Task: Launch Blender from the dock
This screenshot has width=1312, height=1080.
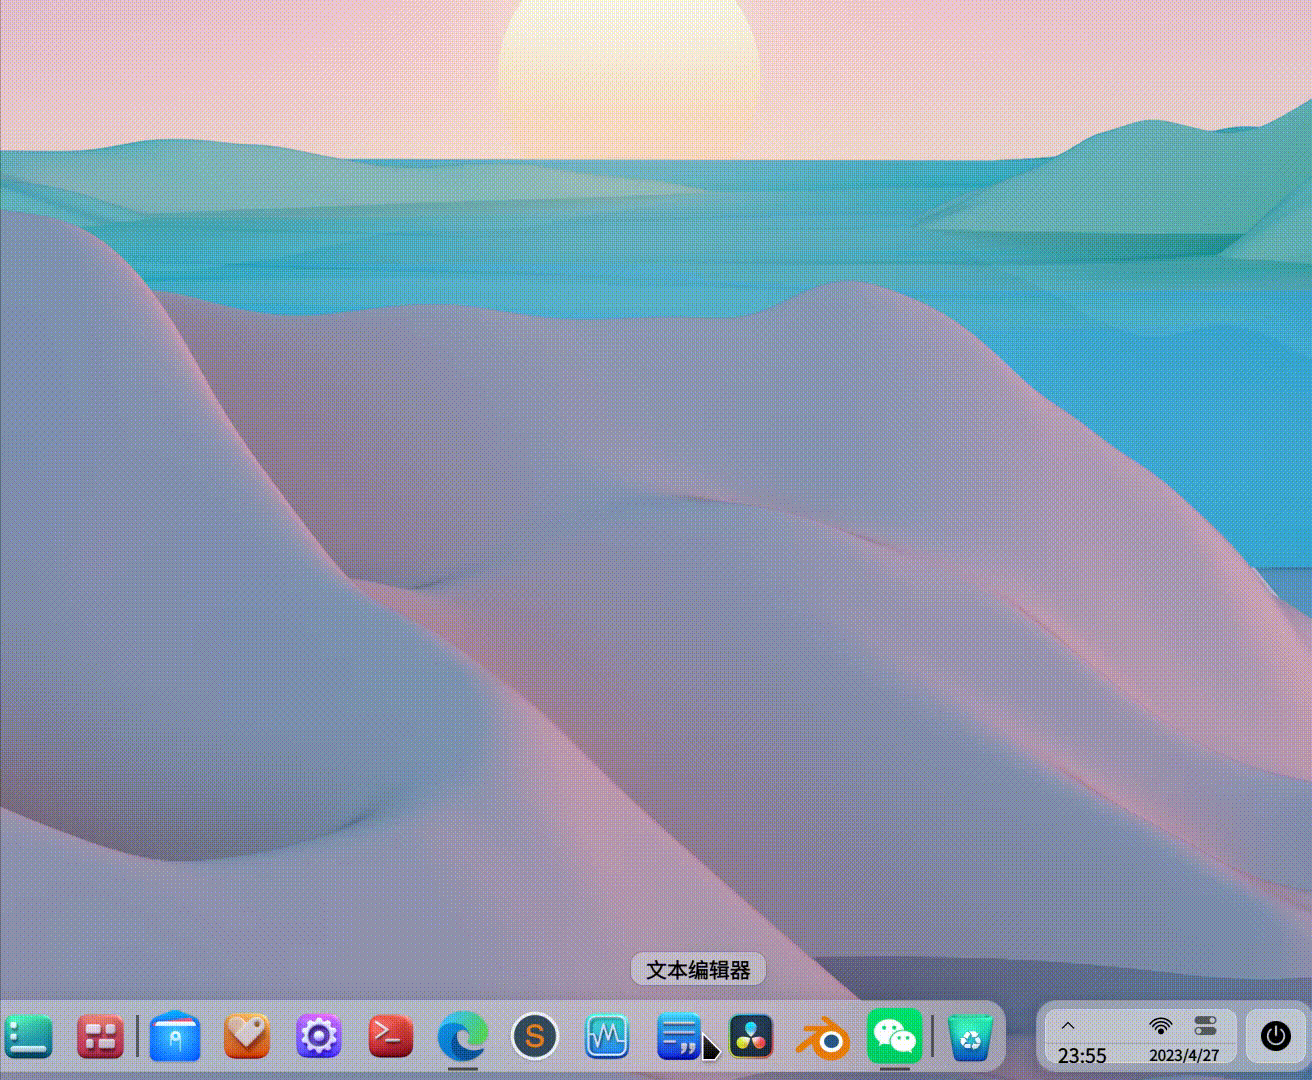Action: click(824, 1037)
